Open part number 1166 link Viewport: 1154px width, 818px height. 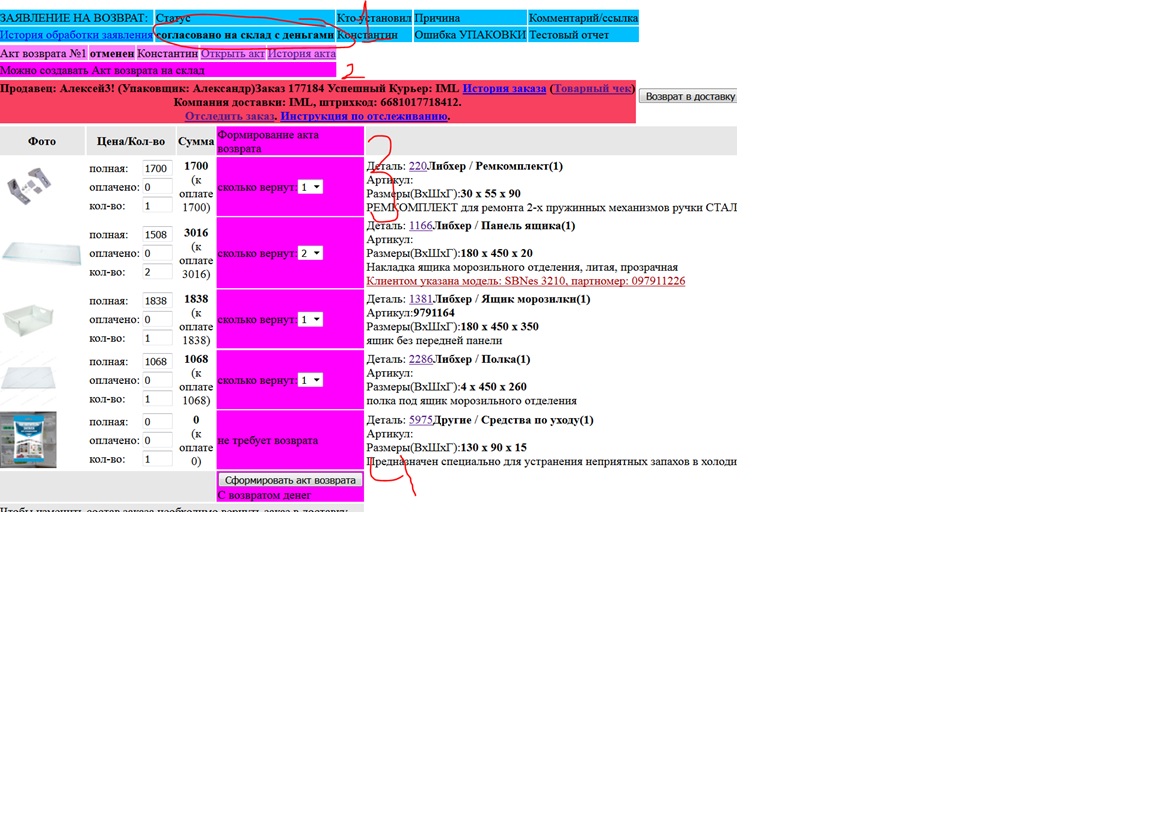[420, 226]
